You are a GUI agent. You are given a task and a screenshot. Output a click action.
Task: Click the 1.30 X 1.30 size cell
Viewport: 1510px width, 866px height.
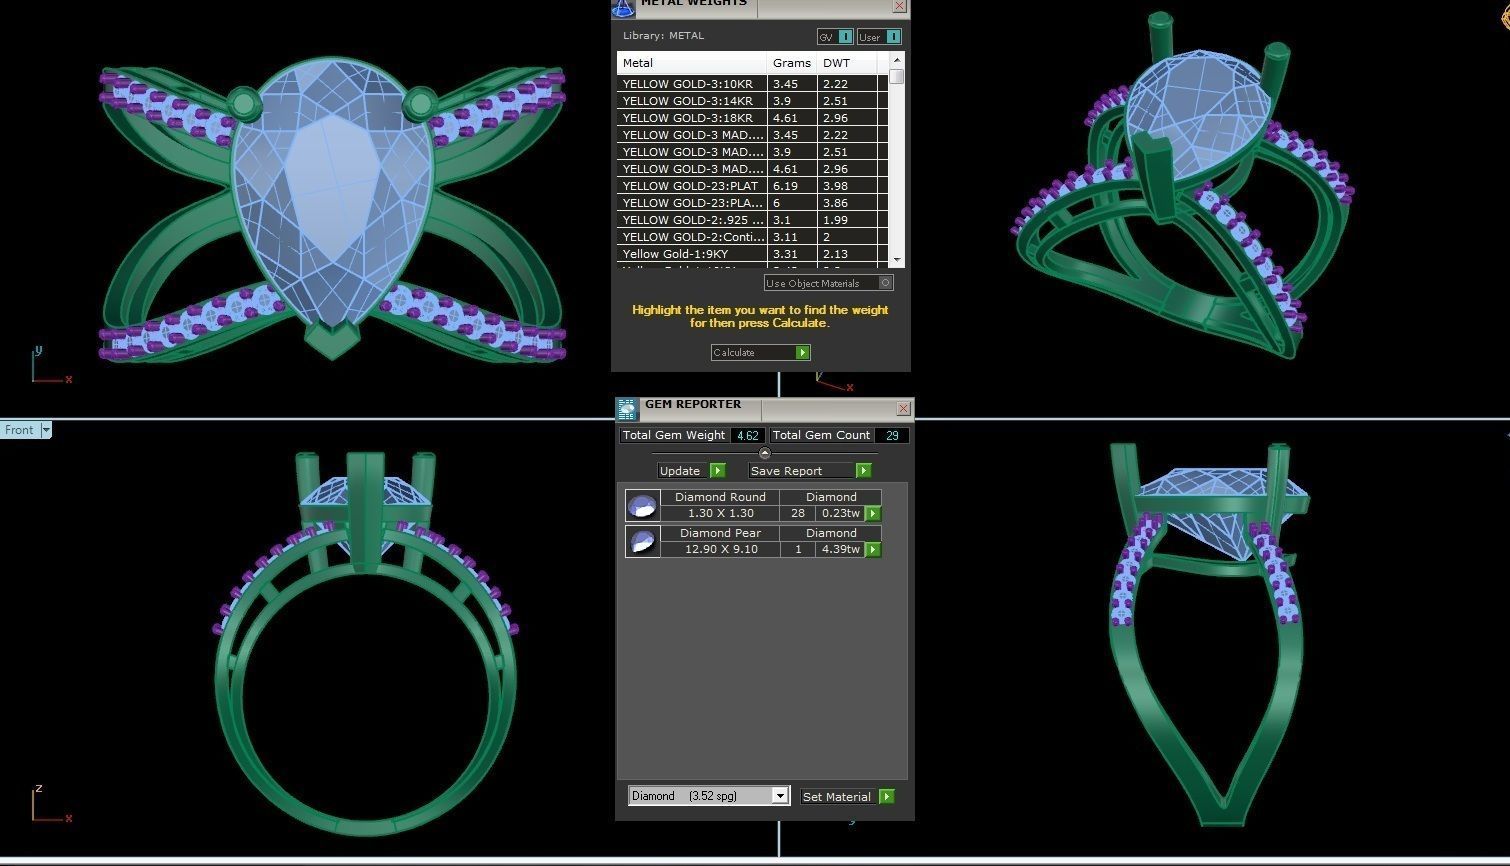[720, 514]
